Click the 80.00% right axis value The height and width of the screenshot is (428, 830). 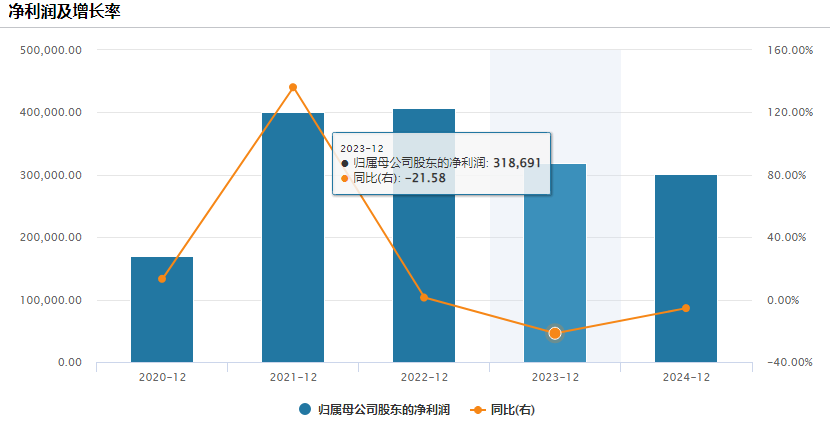pos(786,175)
